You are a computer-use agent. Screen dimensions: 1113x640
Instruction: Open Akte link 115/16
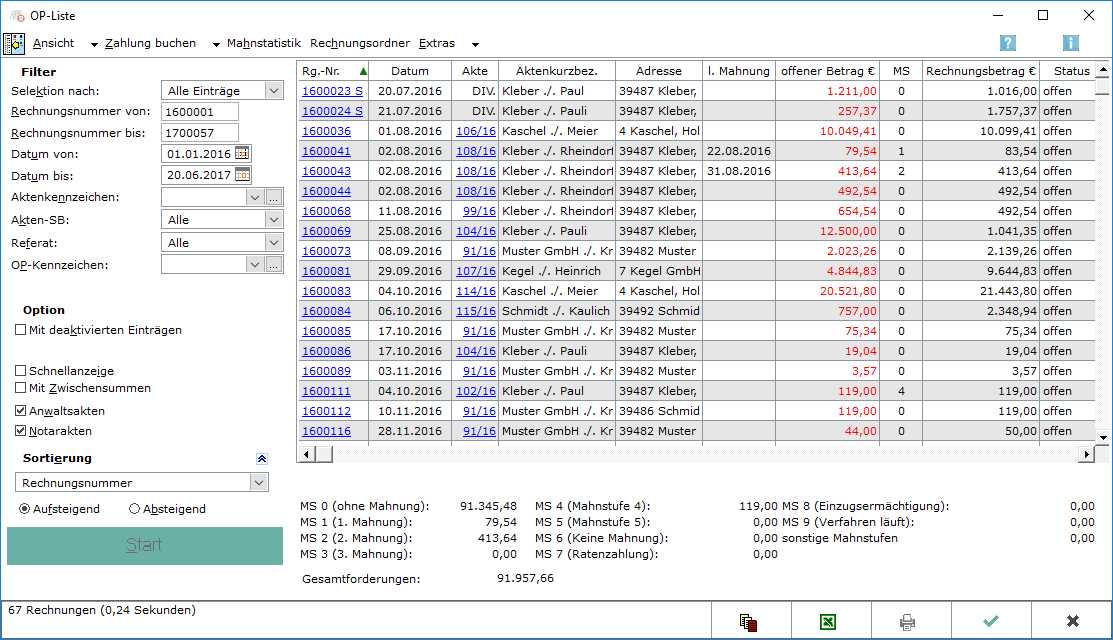(476, 311)
